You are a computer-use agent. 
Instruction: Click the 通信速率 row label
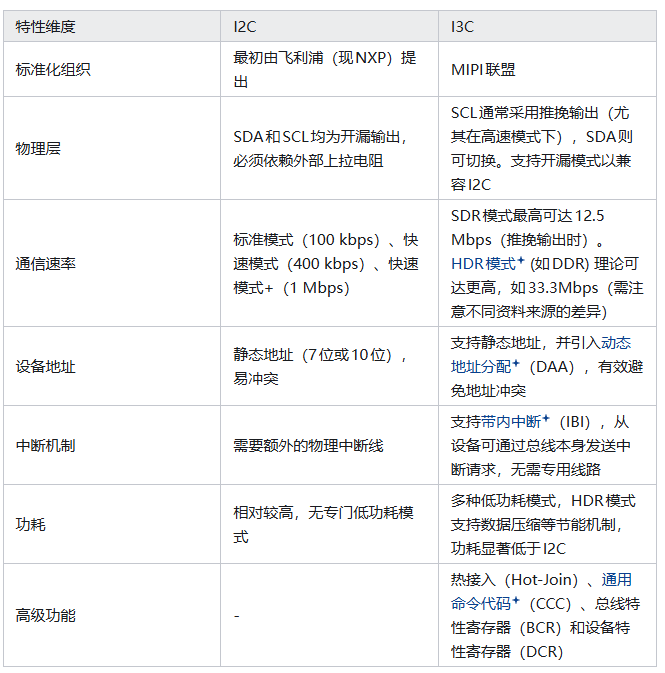pyautogui.click(x=45, y=264)
